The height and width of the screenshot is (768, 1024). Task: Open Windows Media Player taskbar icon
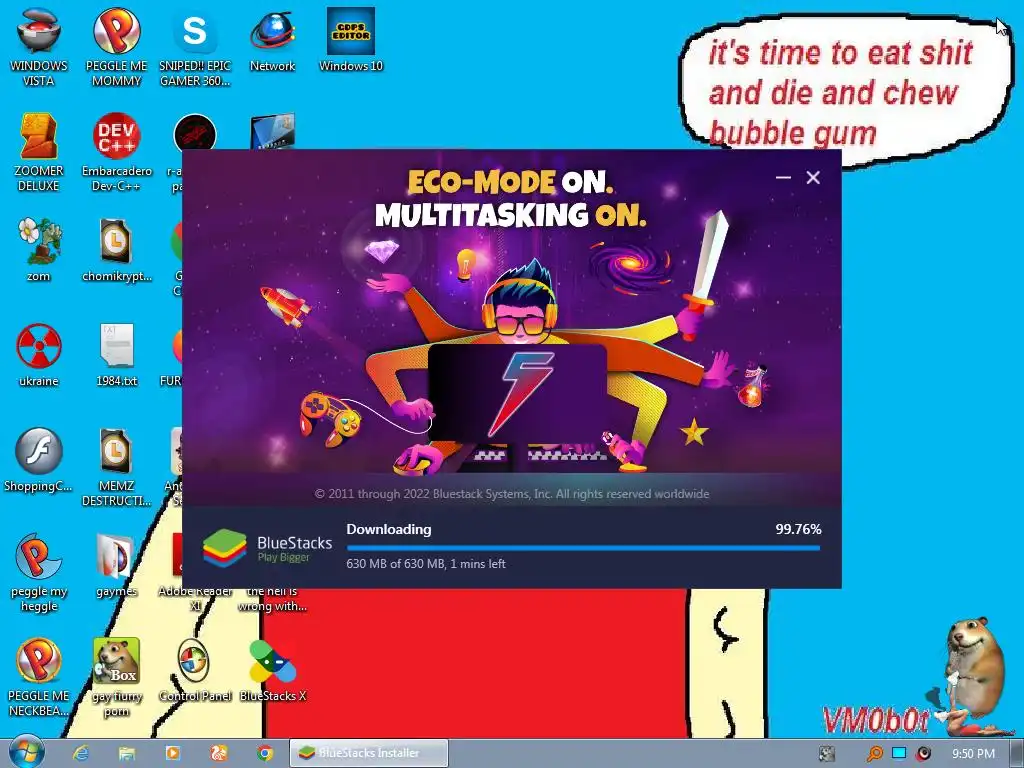(x=172, y=753)
